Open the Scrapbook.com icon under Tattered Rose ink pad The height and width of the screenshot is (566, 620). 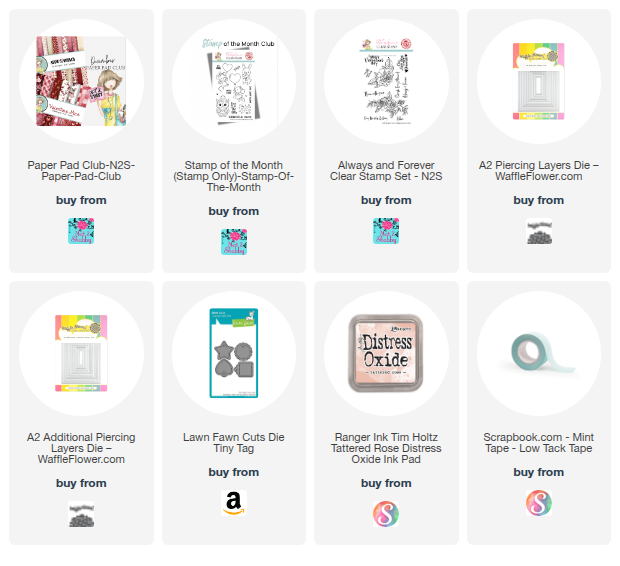pos(386,514)
